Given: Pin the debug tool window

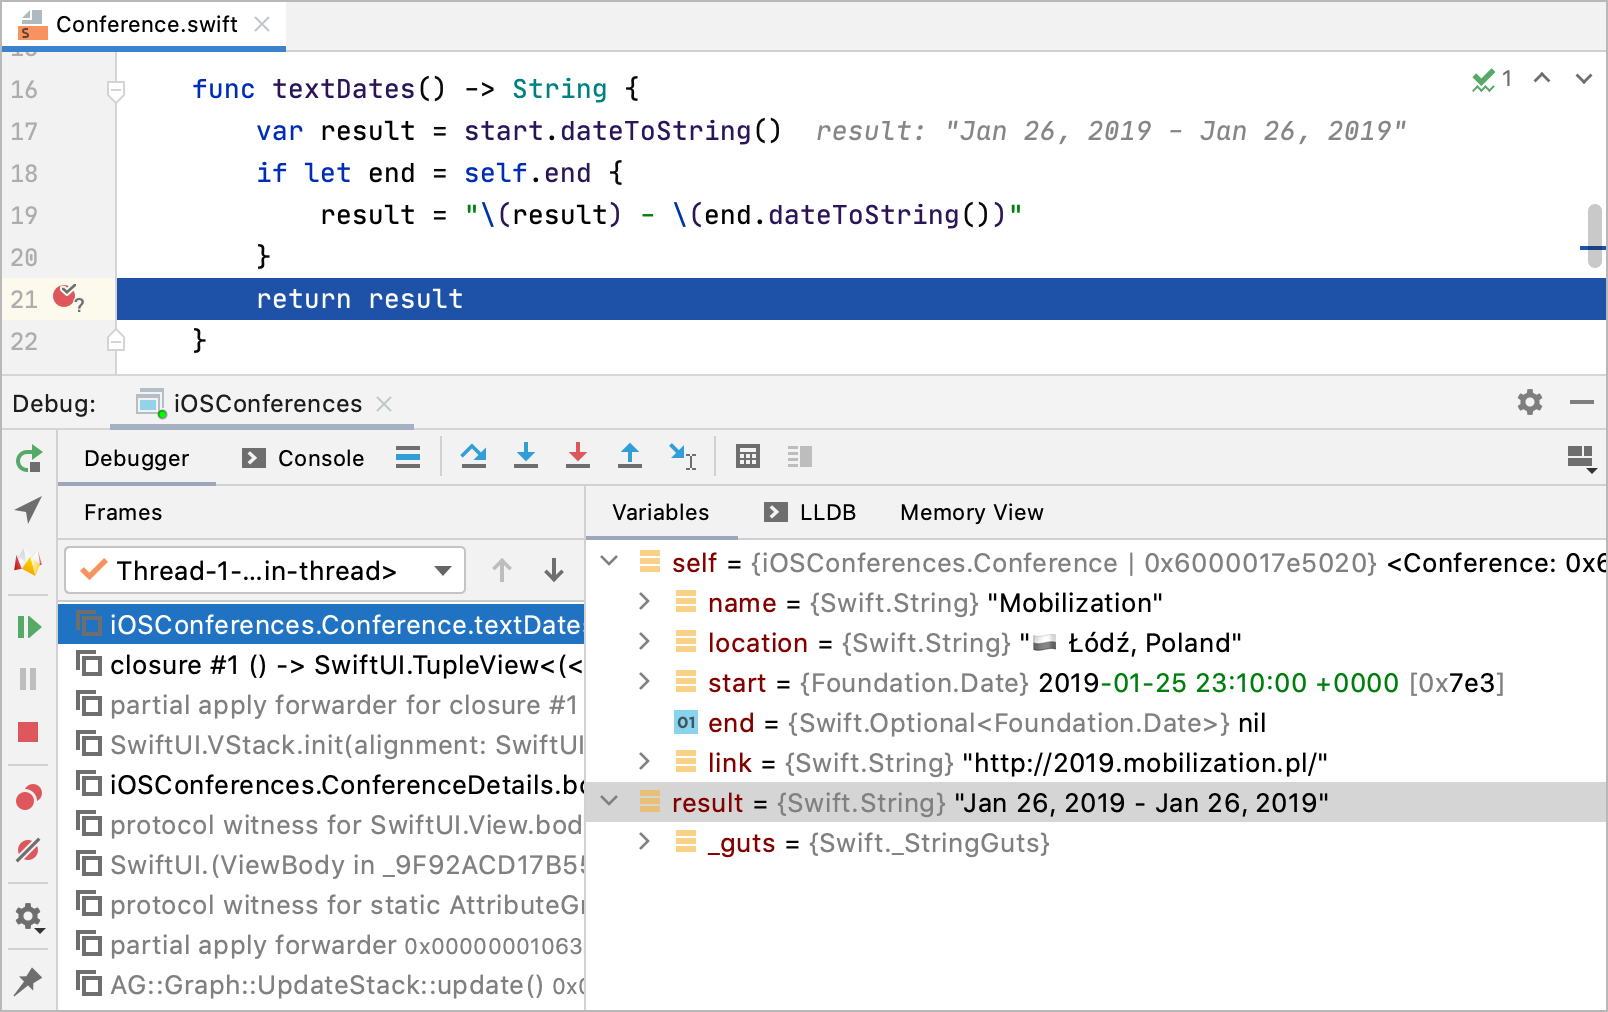Looking at the screenshot, I should click(29, 981).
